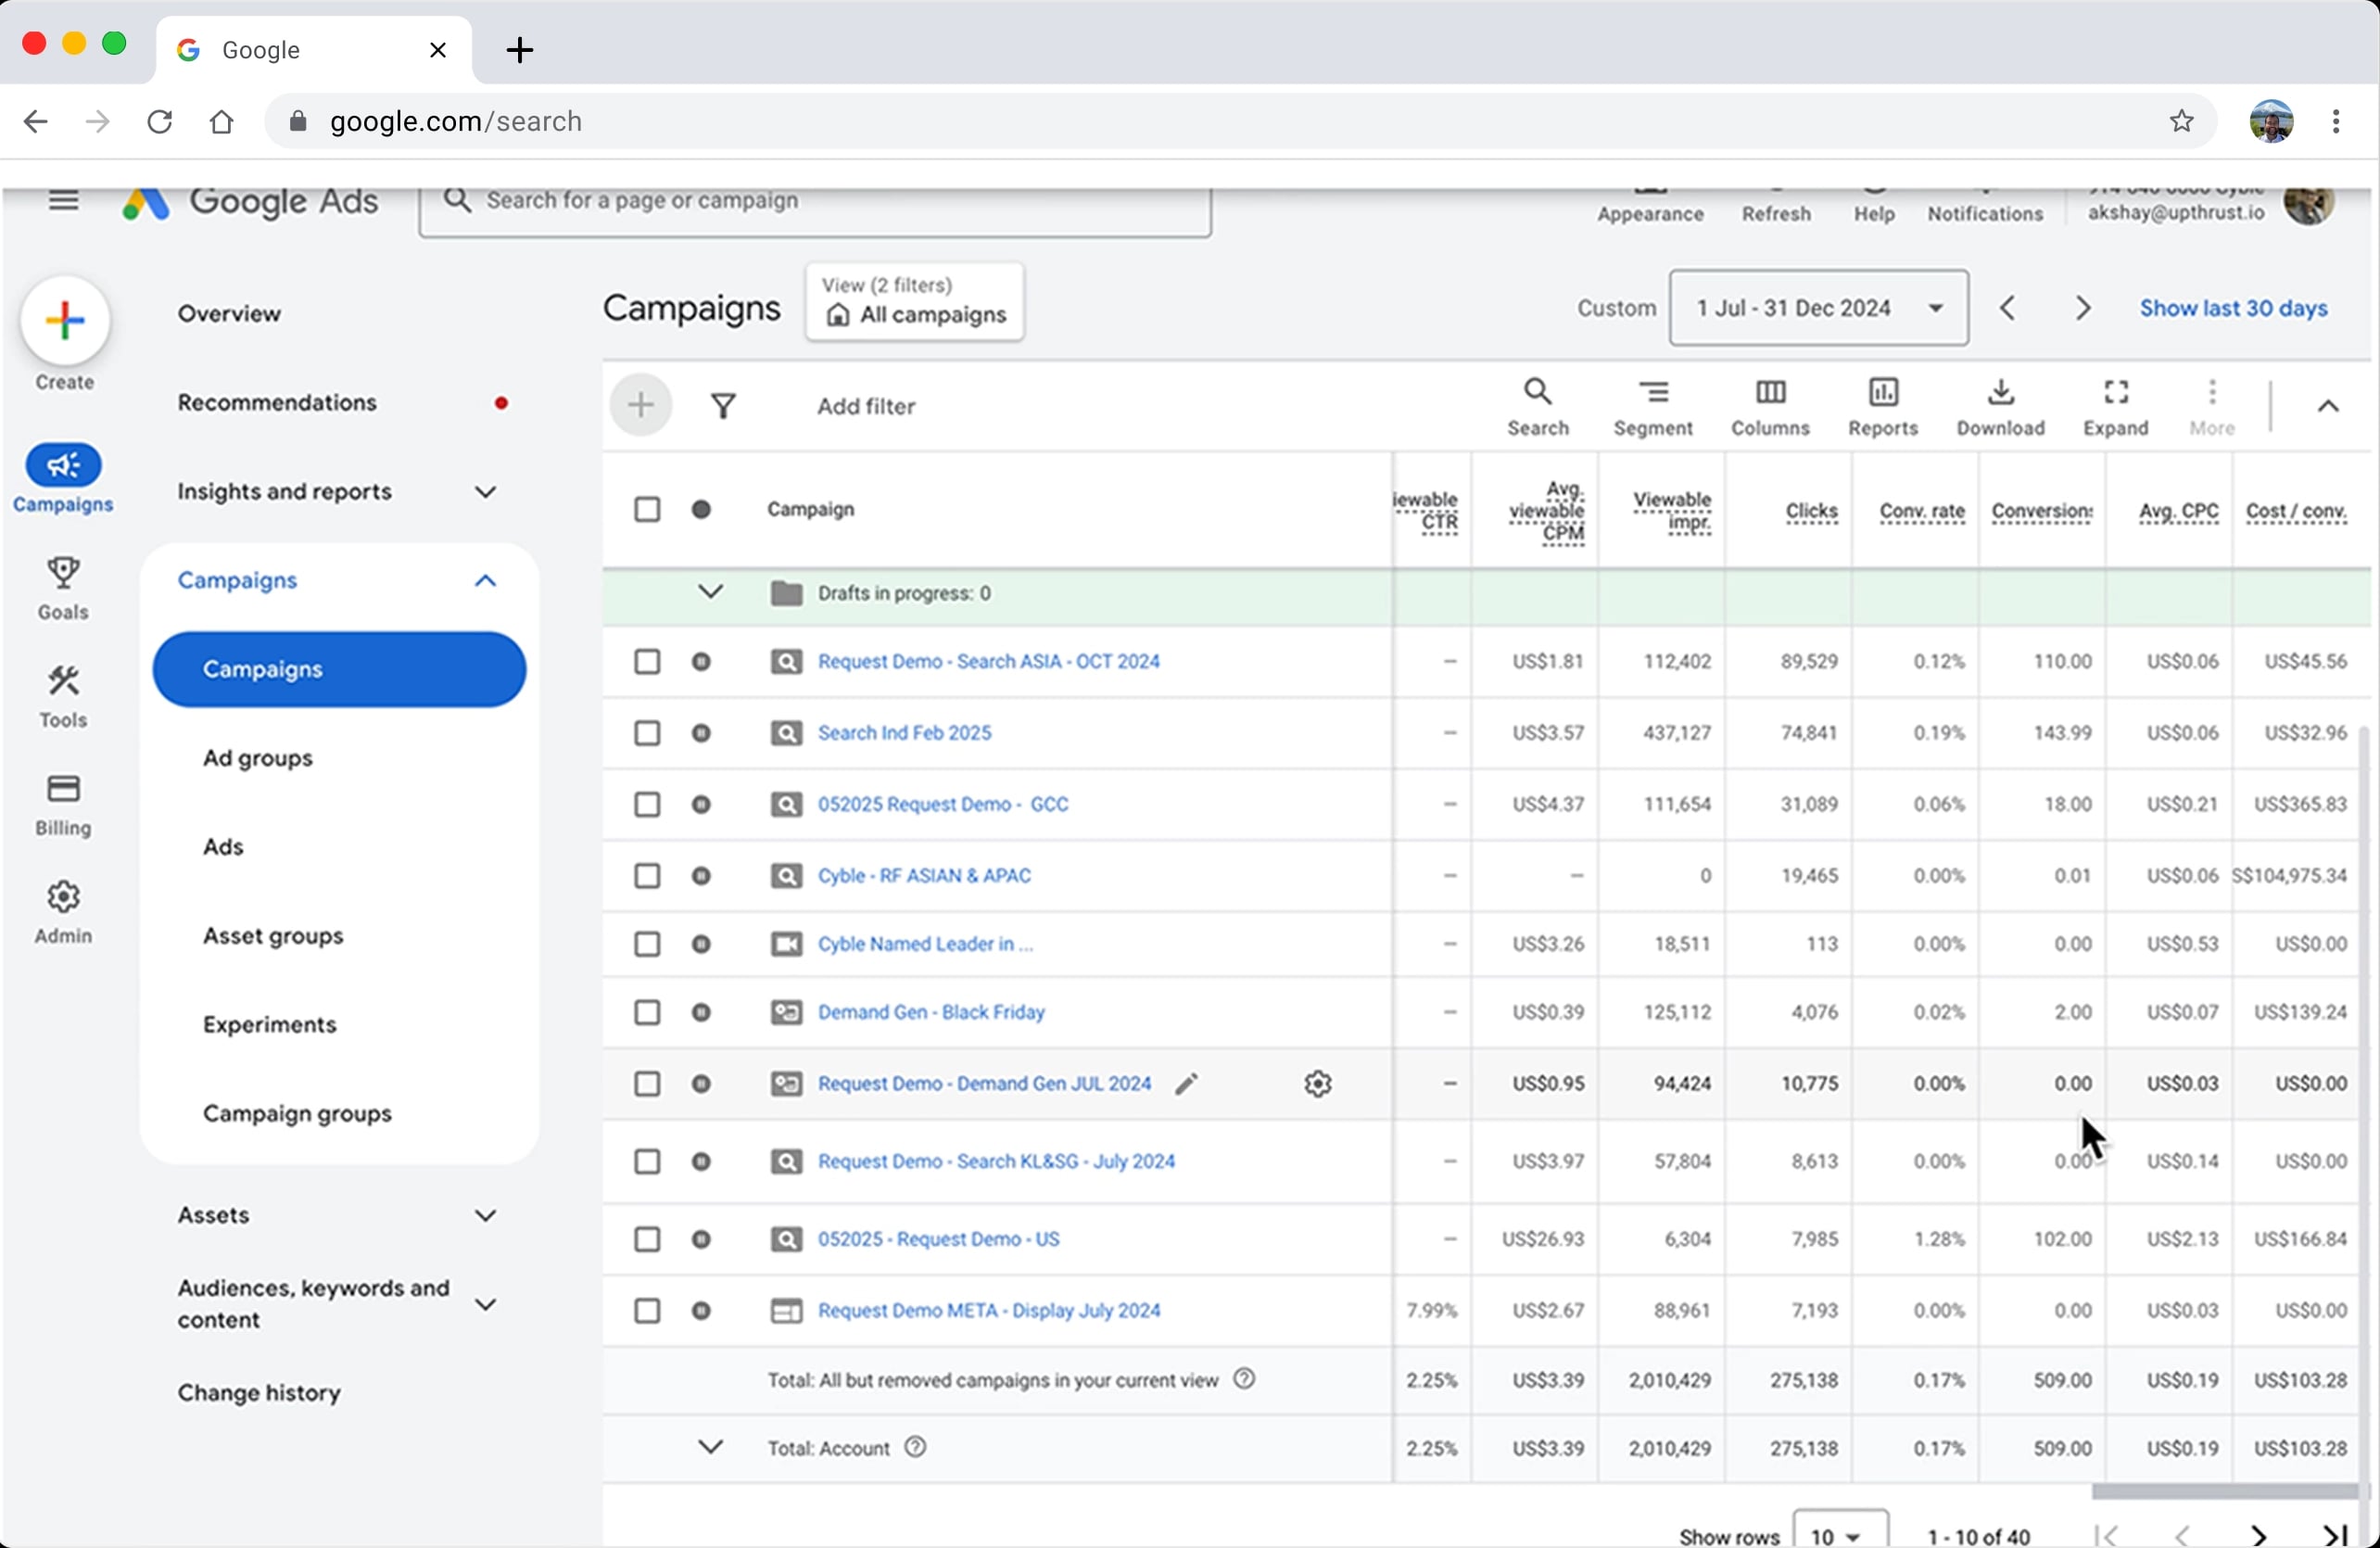Click help icon beside Total: Account

click(915, 1447)
